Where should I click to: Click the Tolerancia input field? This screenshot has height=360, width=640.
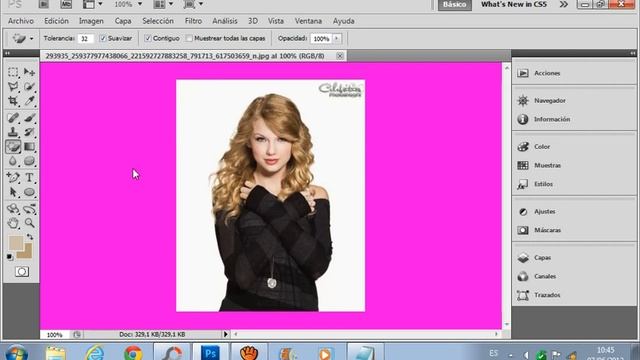coord(85,39)
